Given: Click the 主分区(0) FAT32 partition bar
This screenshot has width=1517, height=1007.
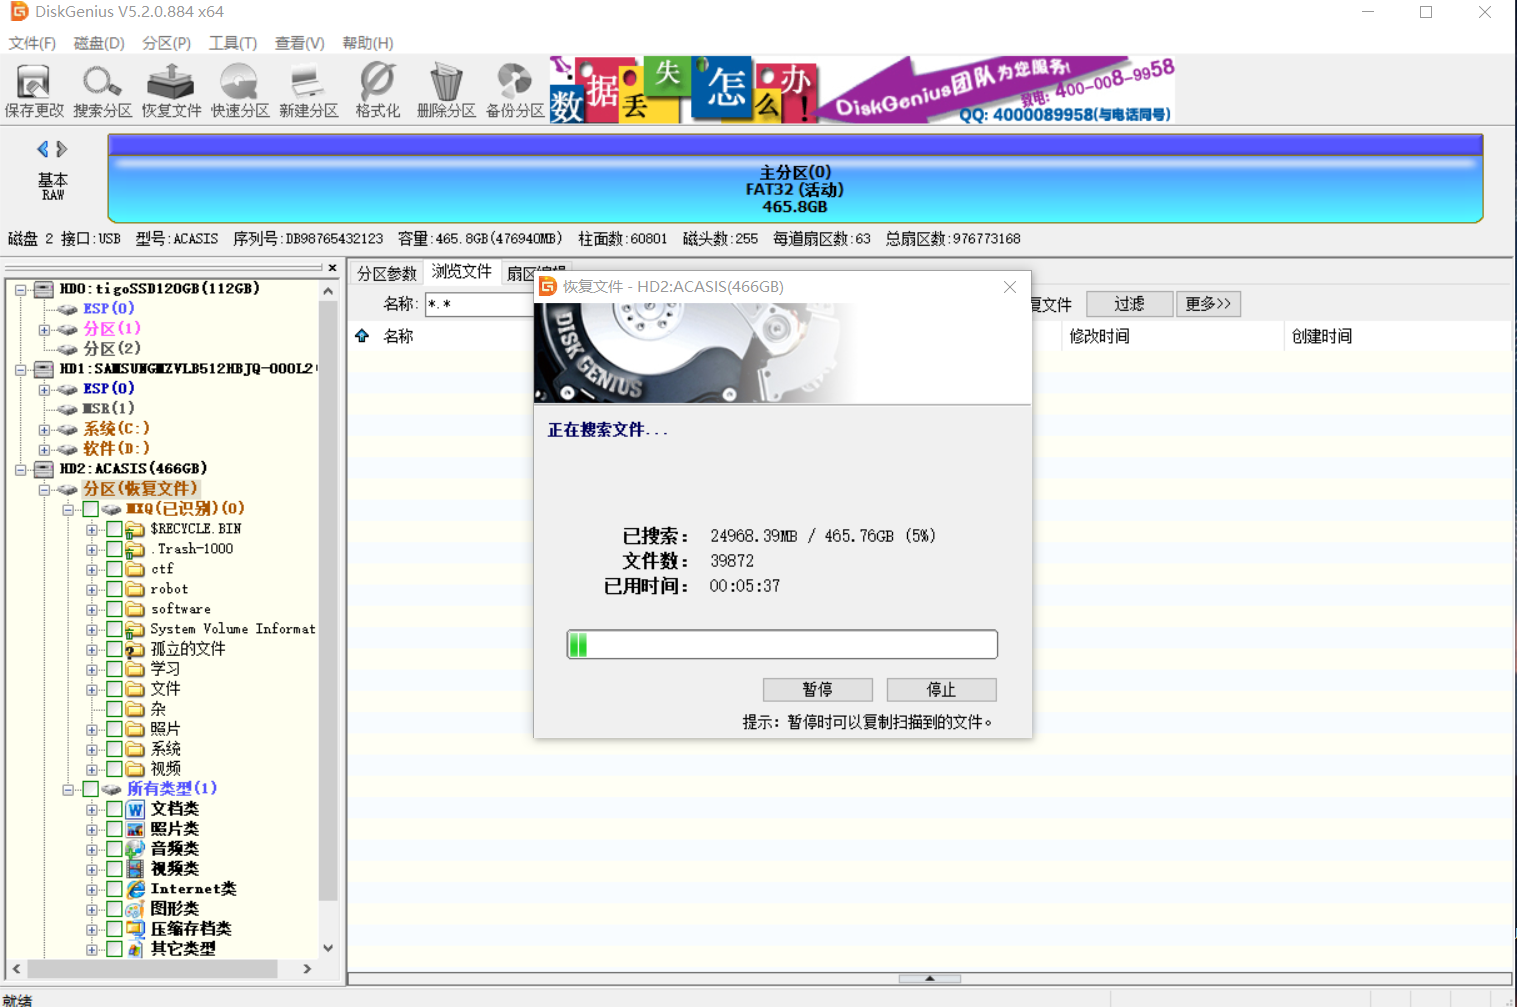Looking at the screenshot, I should pyautogui.click(x=795, y=178).
